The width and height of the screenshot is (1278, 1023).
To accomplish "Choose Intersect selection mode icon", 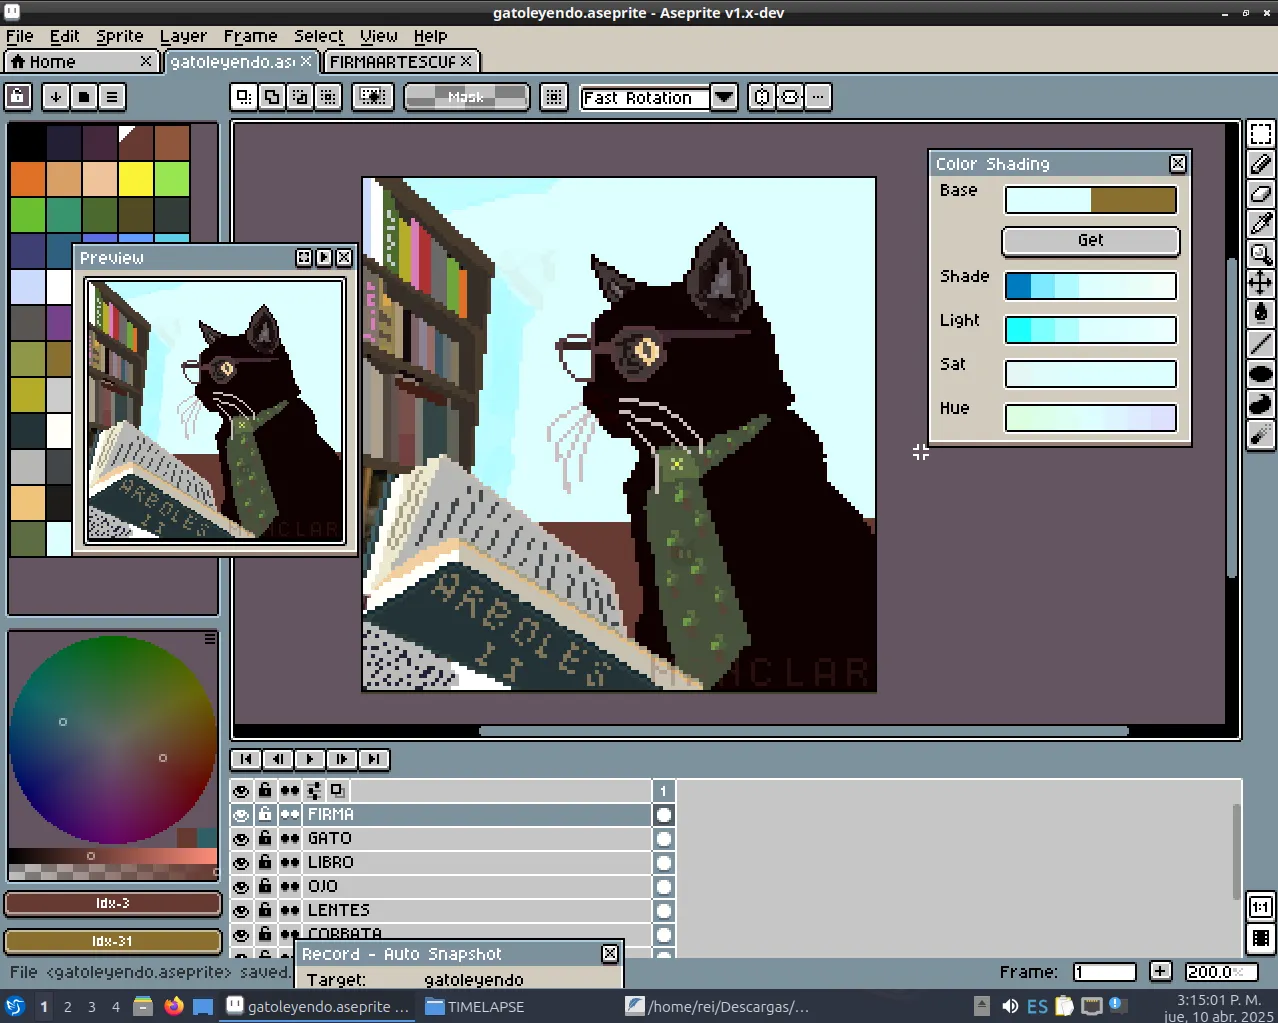I will [x=328, y=97].
